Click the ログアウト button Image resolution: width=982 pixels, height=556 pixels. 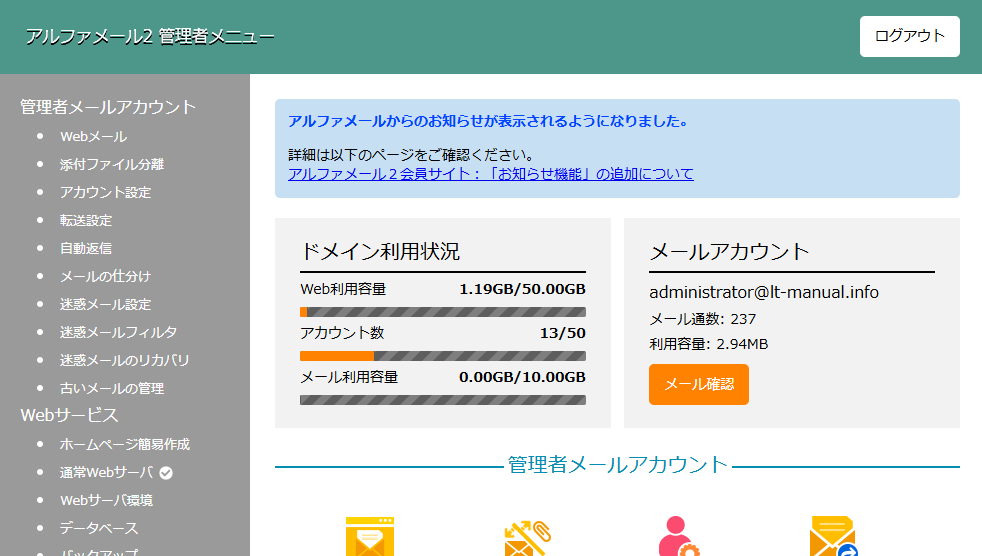click(909, 36)
